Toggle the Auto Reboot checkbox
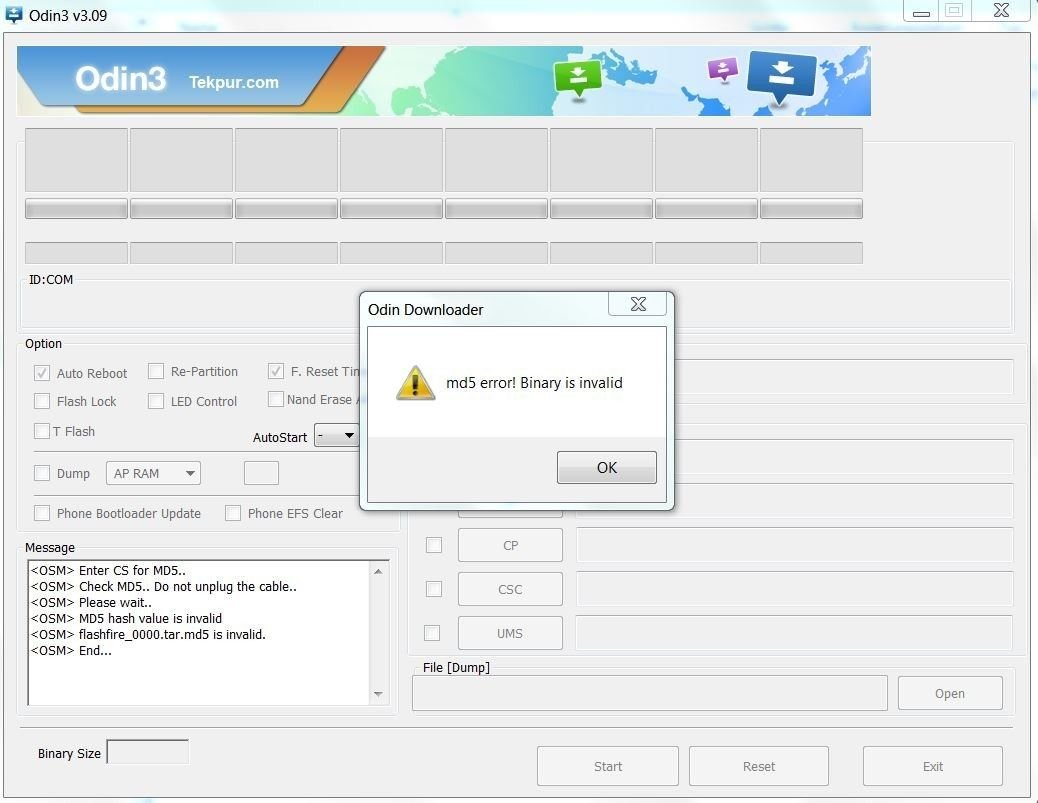This screenshot has height=803, width=1038. (42, 373)
